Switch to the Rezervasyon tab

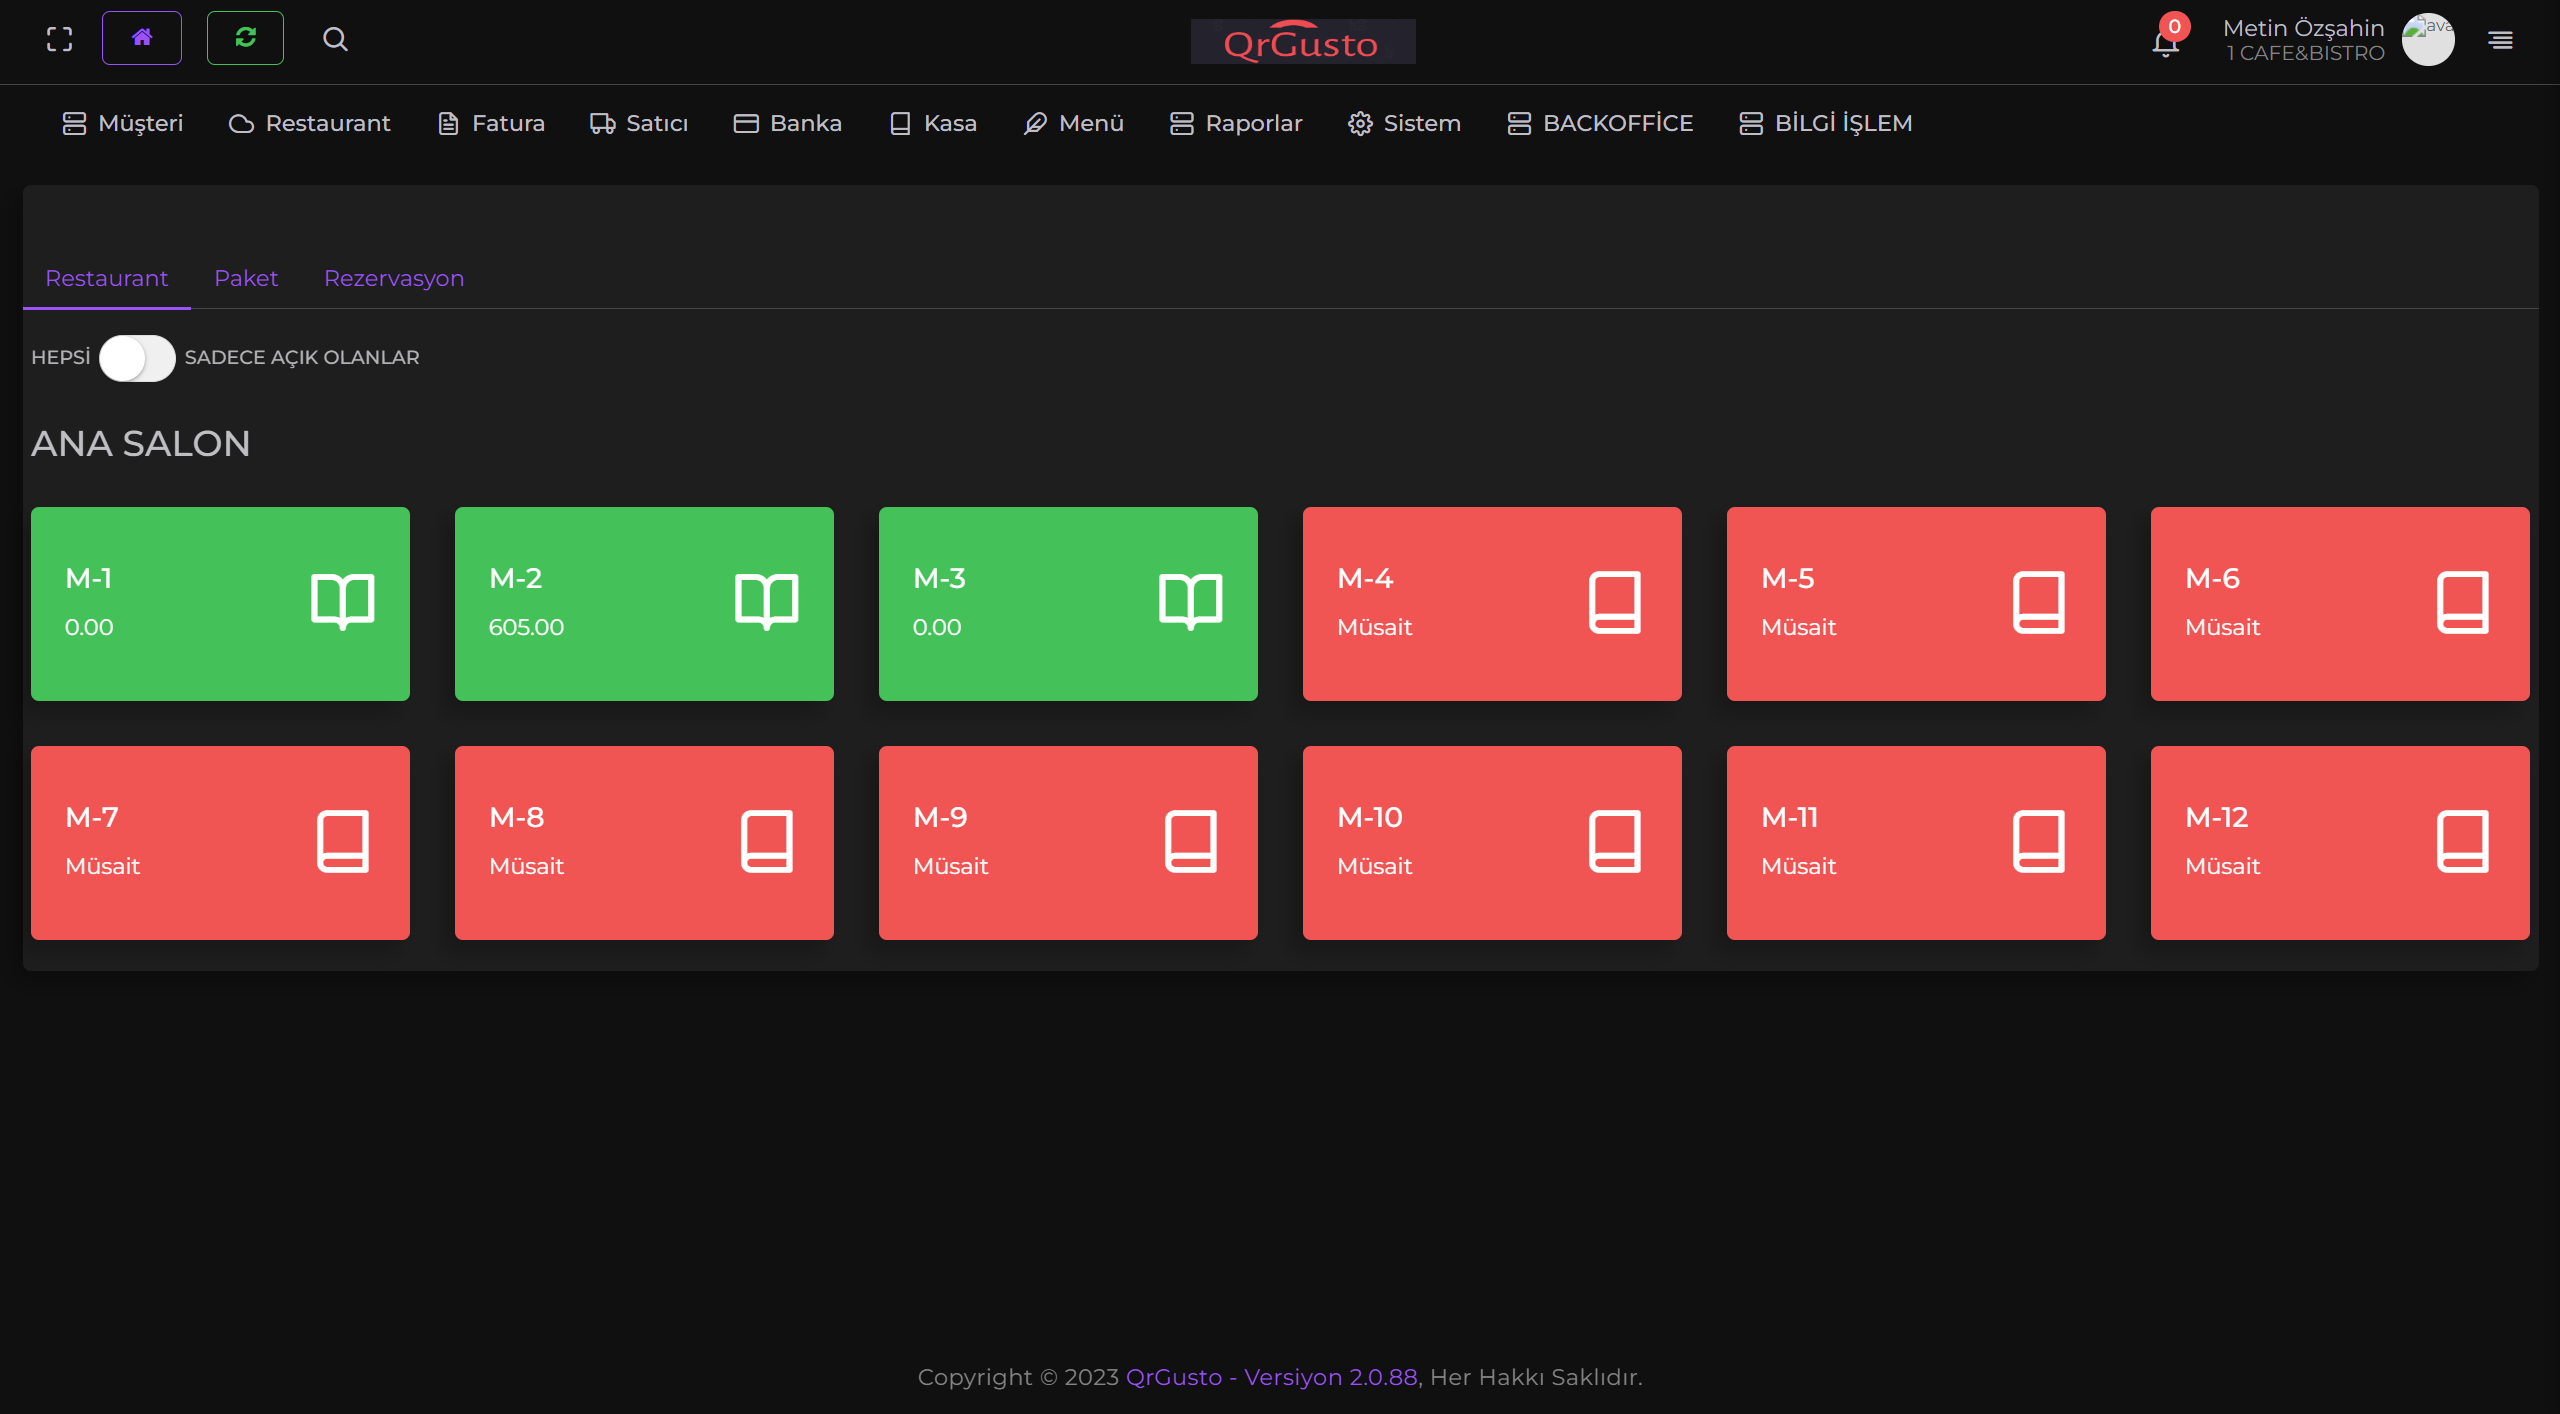tap(394, 278)
